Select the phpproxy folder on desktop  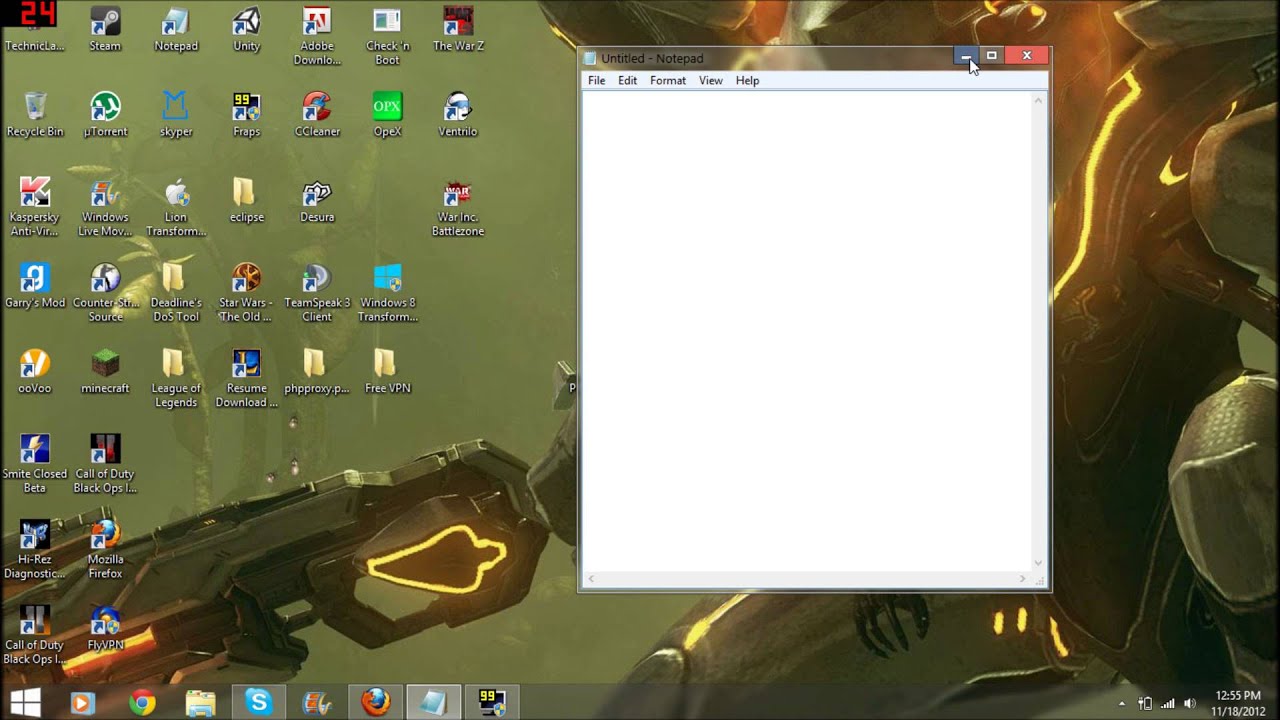[317, 371]
